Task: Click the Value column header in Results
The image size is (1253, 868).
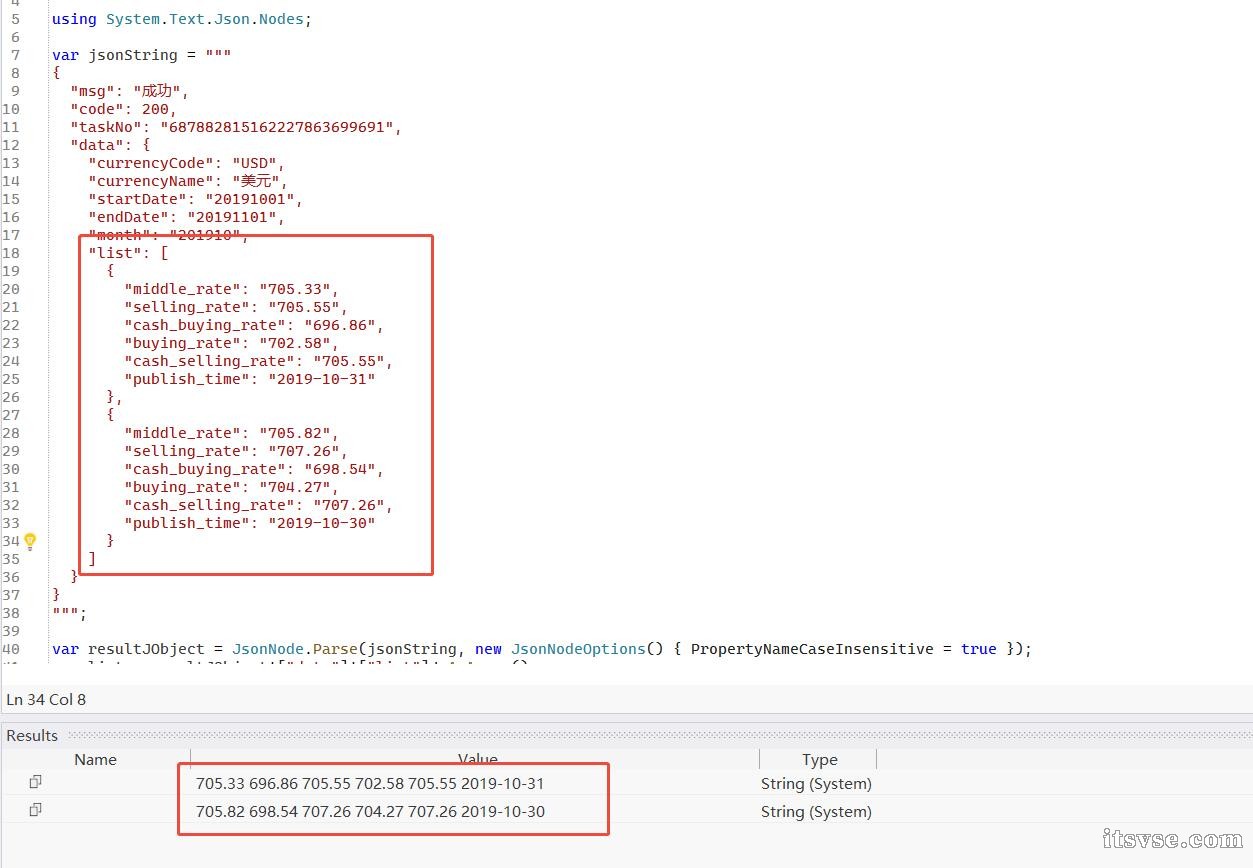Action: tap(477, 760)
